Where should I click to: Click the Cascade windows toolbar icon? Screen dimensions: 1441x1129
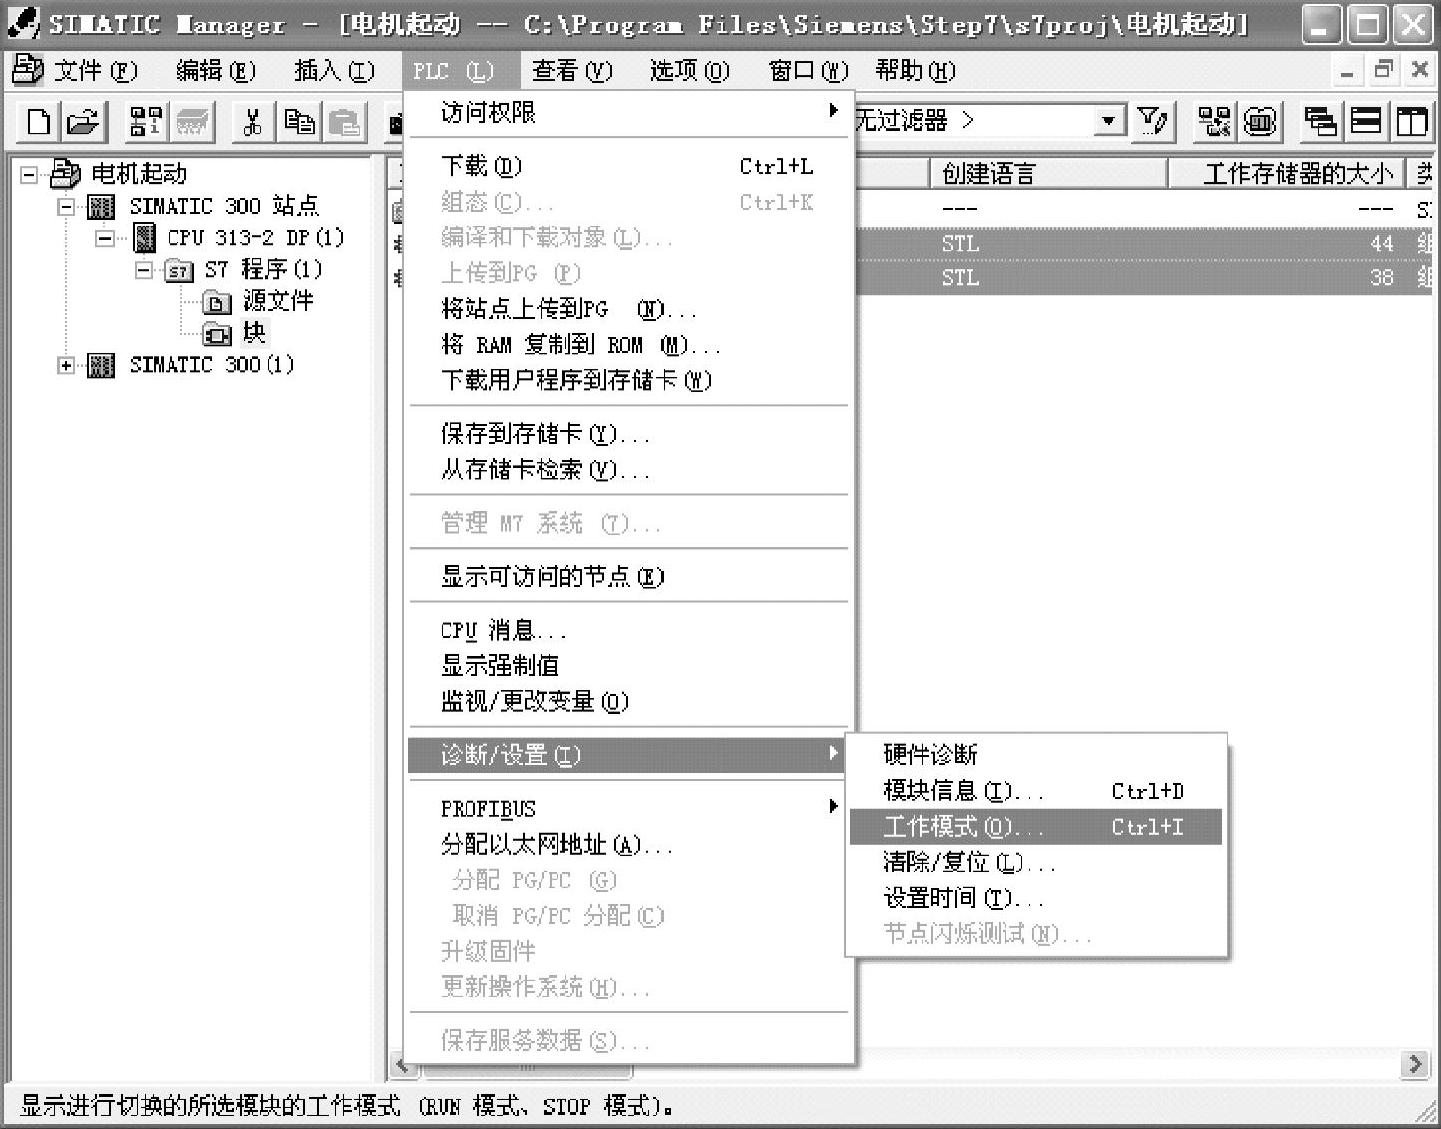[x=1322, y=122]
